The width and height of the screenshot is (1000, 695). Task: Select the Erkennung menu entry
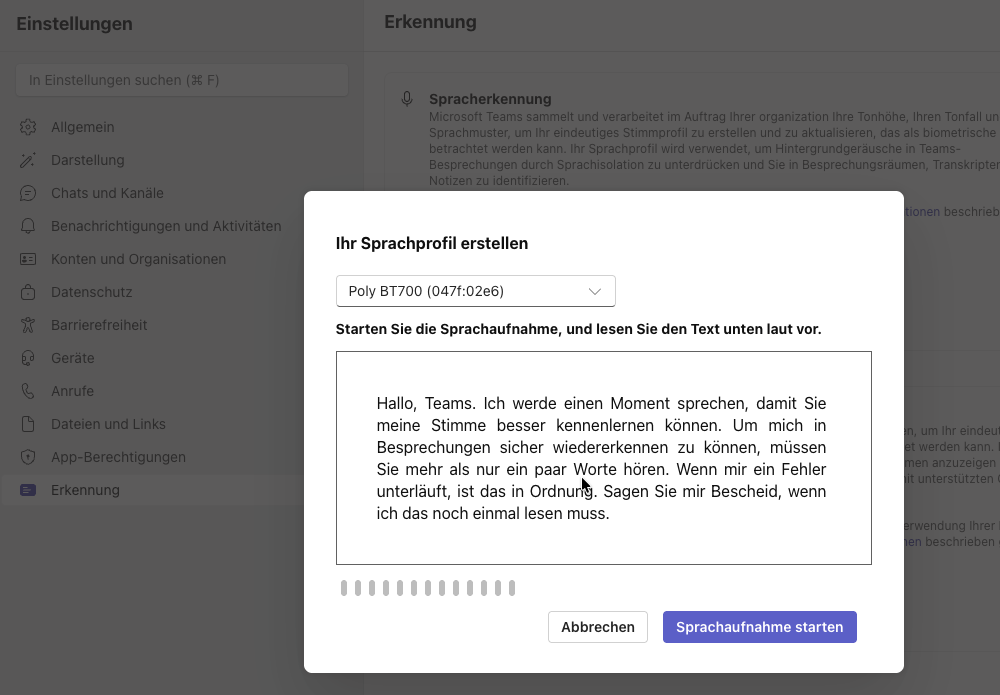[x=152, y=490]
